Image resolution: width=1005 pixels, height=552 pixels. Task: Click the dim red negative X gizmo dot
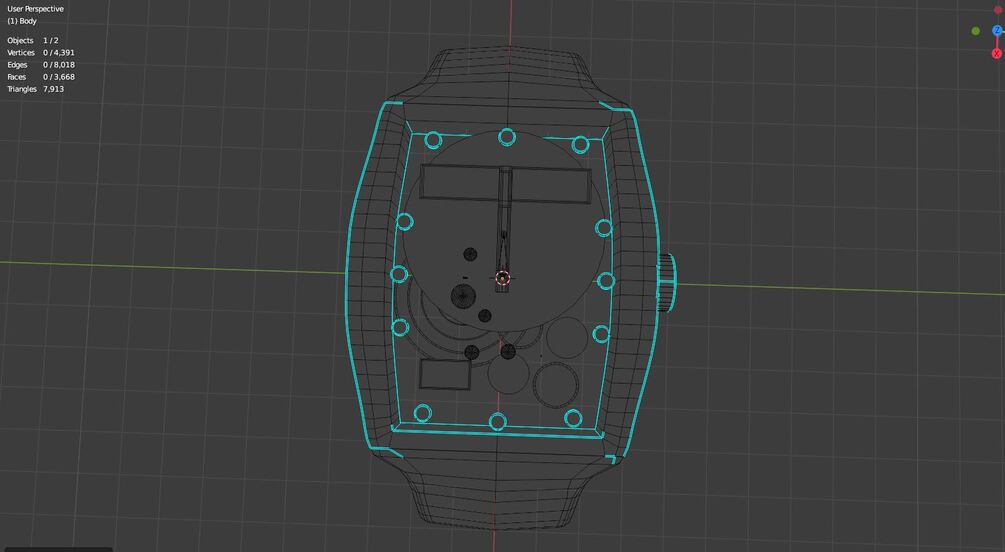998,10
